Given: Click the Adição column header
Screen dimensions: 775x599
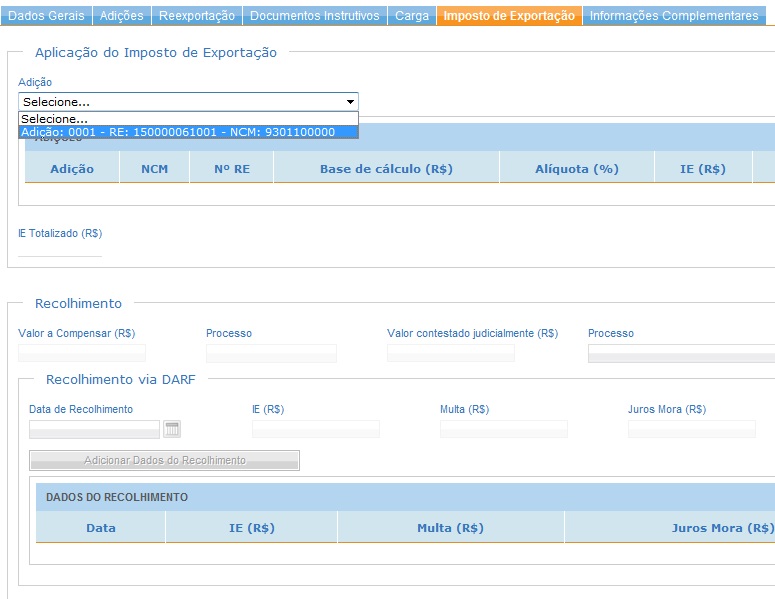Looking at the screenshot, I should 72,169.
